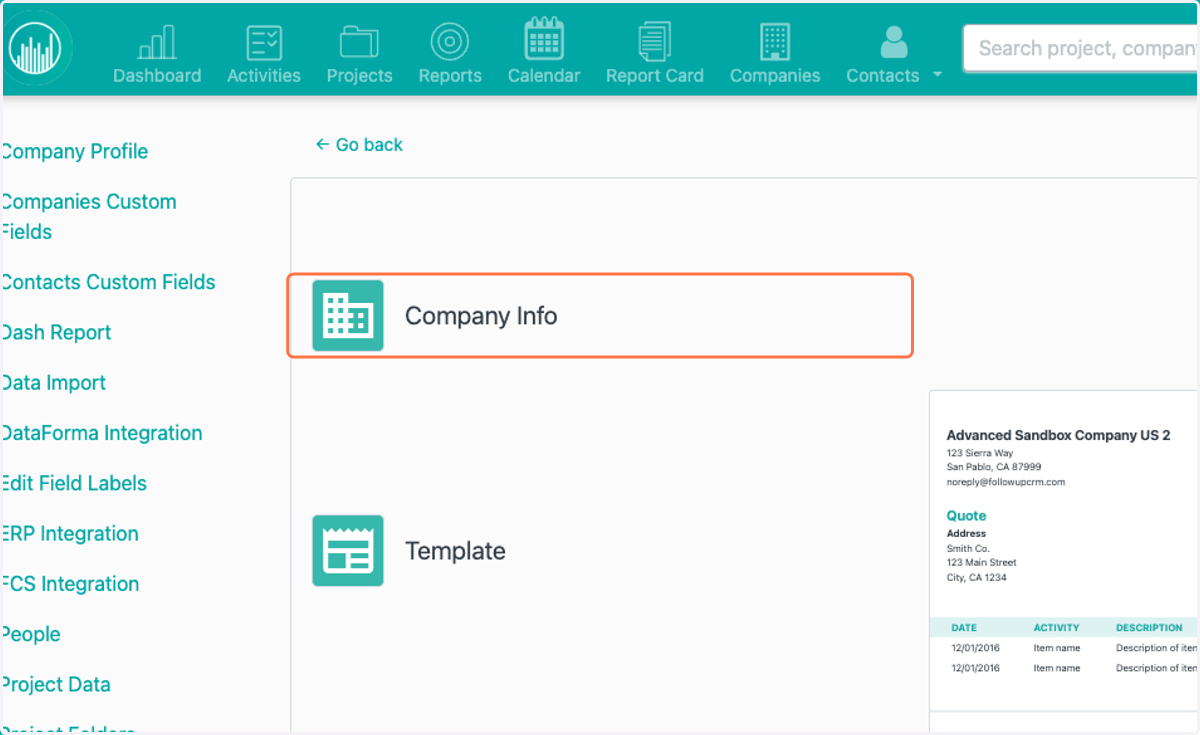Click the 'noreply@followupcrm.com' email text
Image resolution: width=1200 pixels, height=735 pixels.
click(x=1006, y=482)
